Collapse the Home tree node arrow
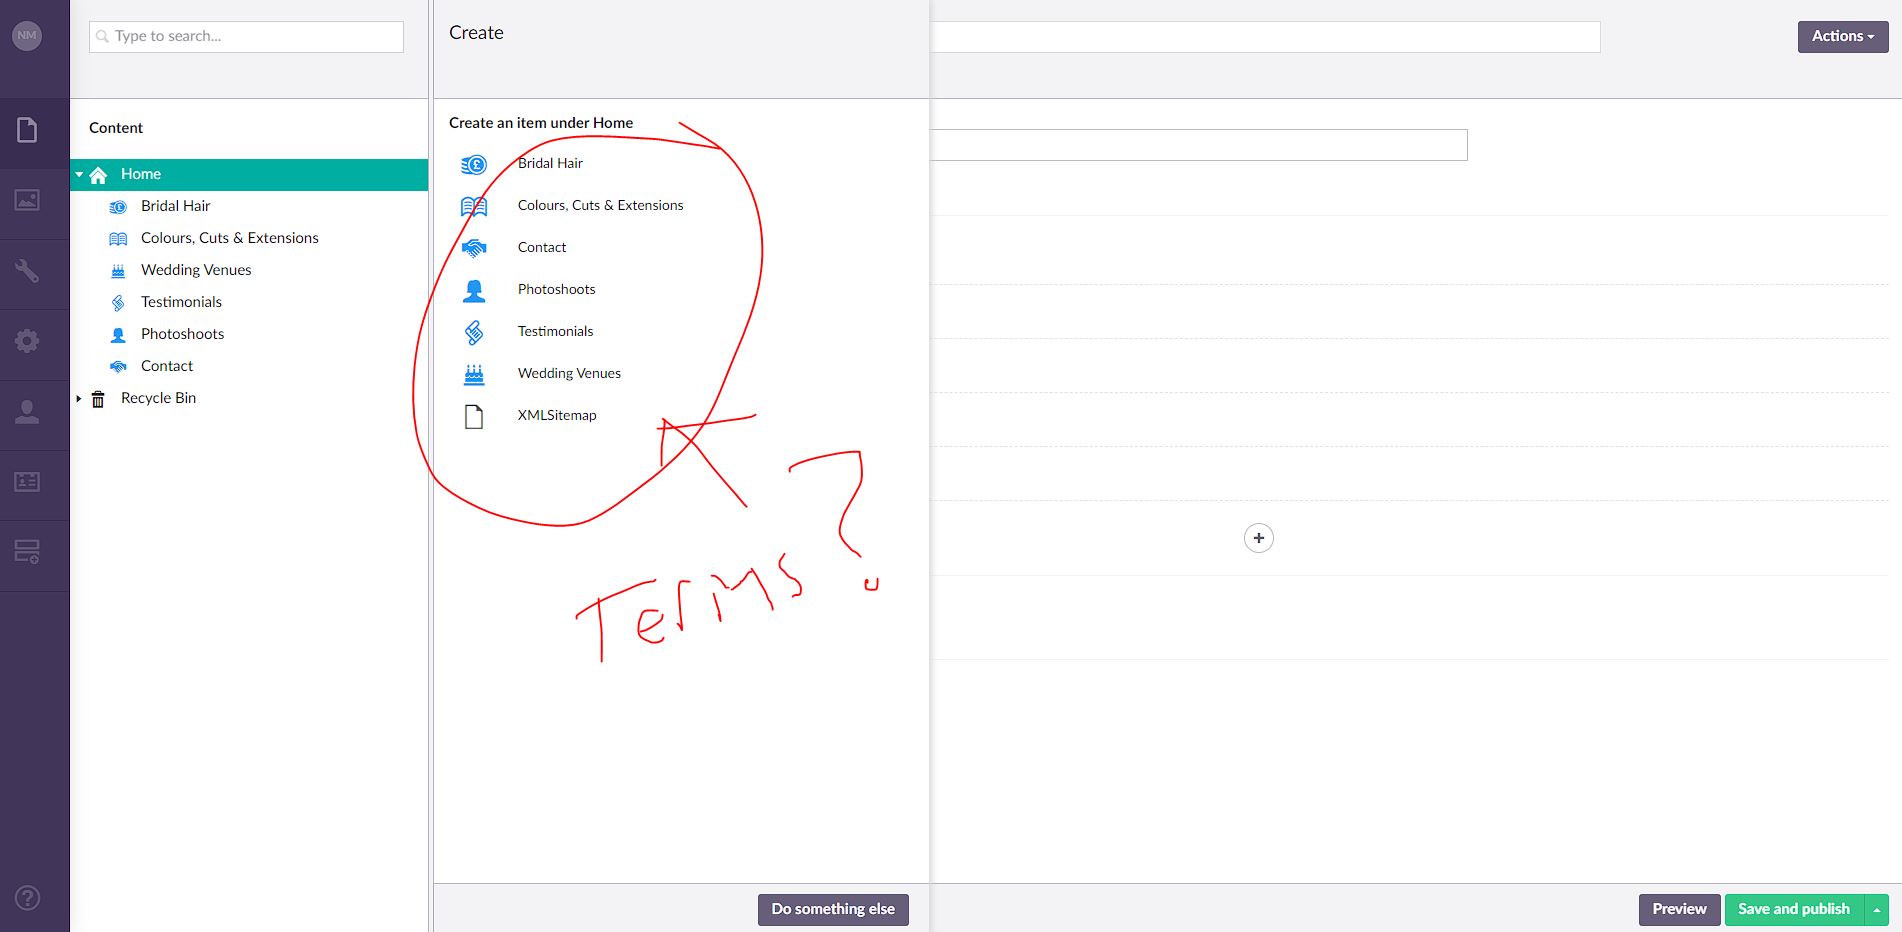The image size is (1902, 932). [79, 174]
